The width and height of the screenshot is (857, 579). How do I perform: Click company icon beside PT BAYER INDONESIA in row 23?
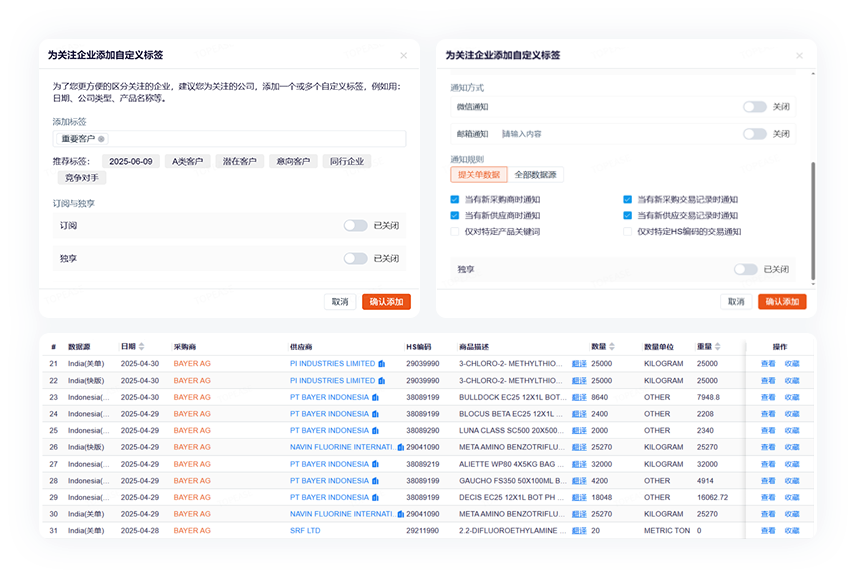coord(375,397)
